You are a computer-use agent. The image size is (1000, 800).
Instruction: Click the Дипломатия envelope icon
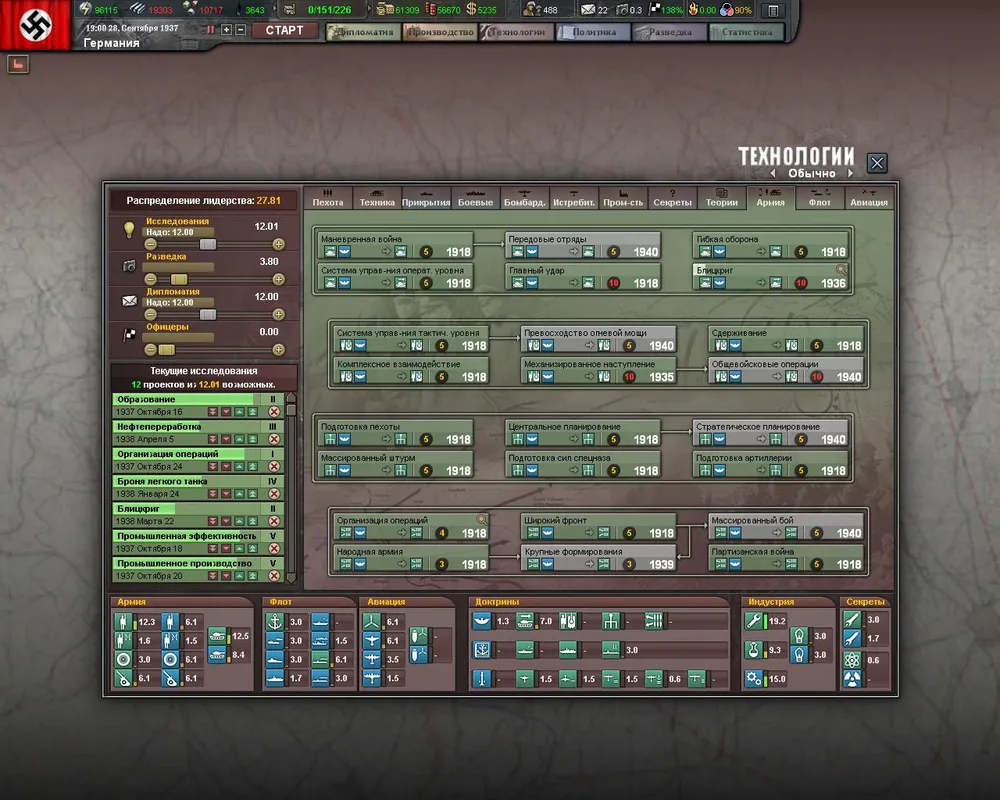129,300
